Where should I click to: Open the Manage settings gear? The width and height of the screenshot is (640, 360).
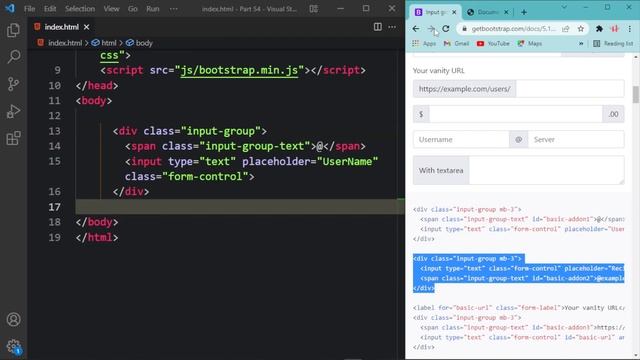pyautogui.click(x=13, y=346)
